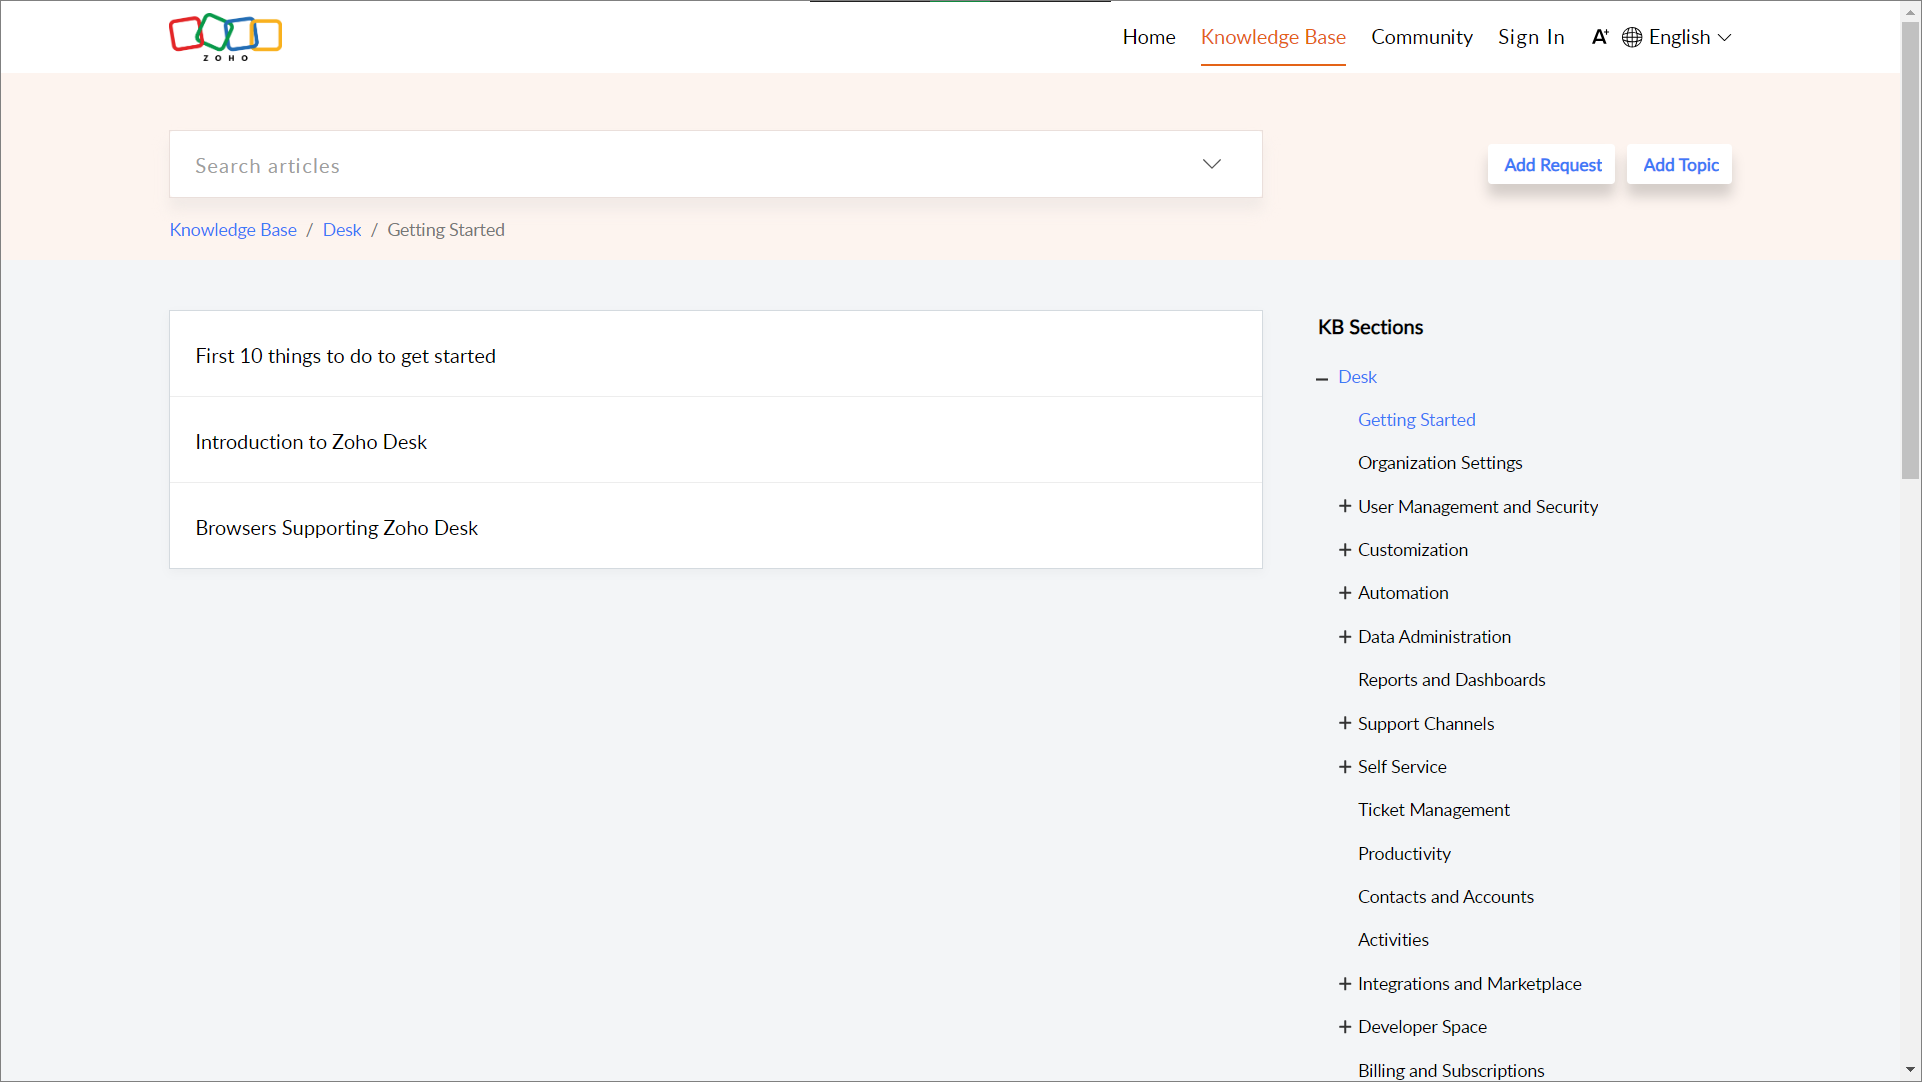Open Introduction to Zoho Desk article
The width and height of the screenshot is (1922, 1082).
coord(716,441)
